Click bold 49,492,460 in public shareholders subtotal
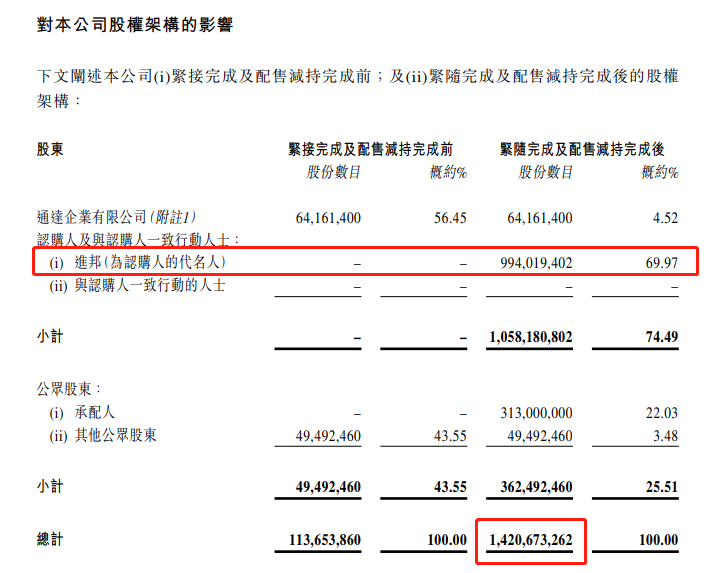This screenshot has height=573, width=711. (x=328, y=487)
